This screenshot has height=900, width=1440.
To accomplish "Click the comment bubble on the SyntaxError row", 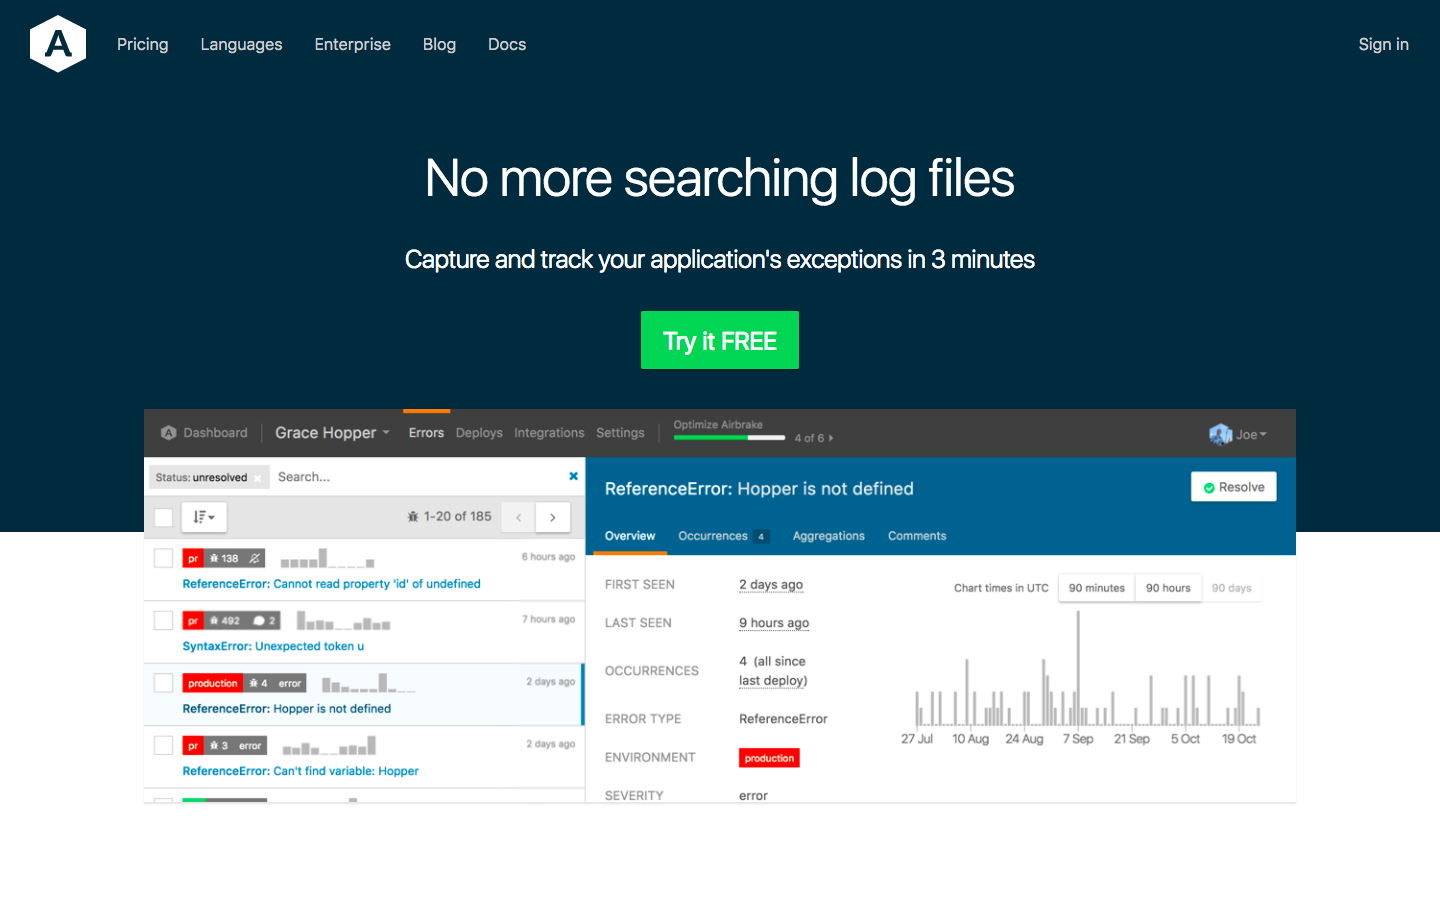I will [x=259, y=621].
